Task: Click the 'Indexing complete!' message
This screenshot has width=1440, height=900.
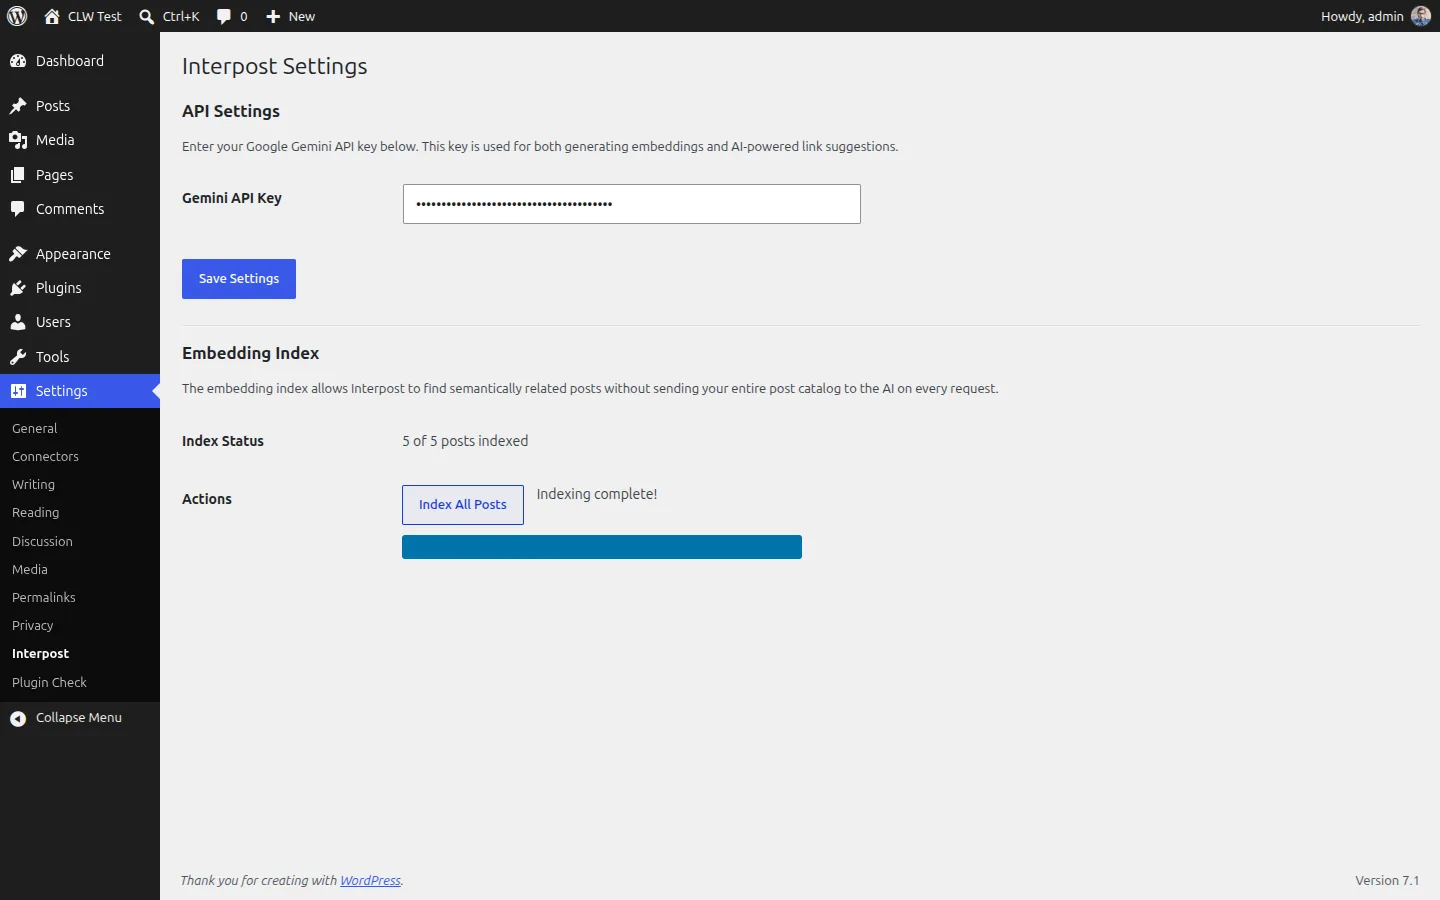Action: 597,494
